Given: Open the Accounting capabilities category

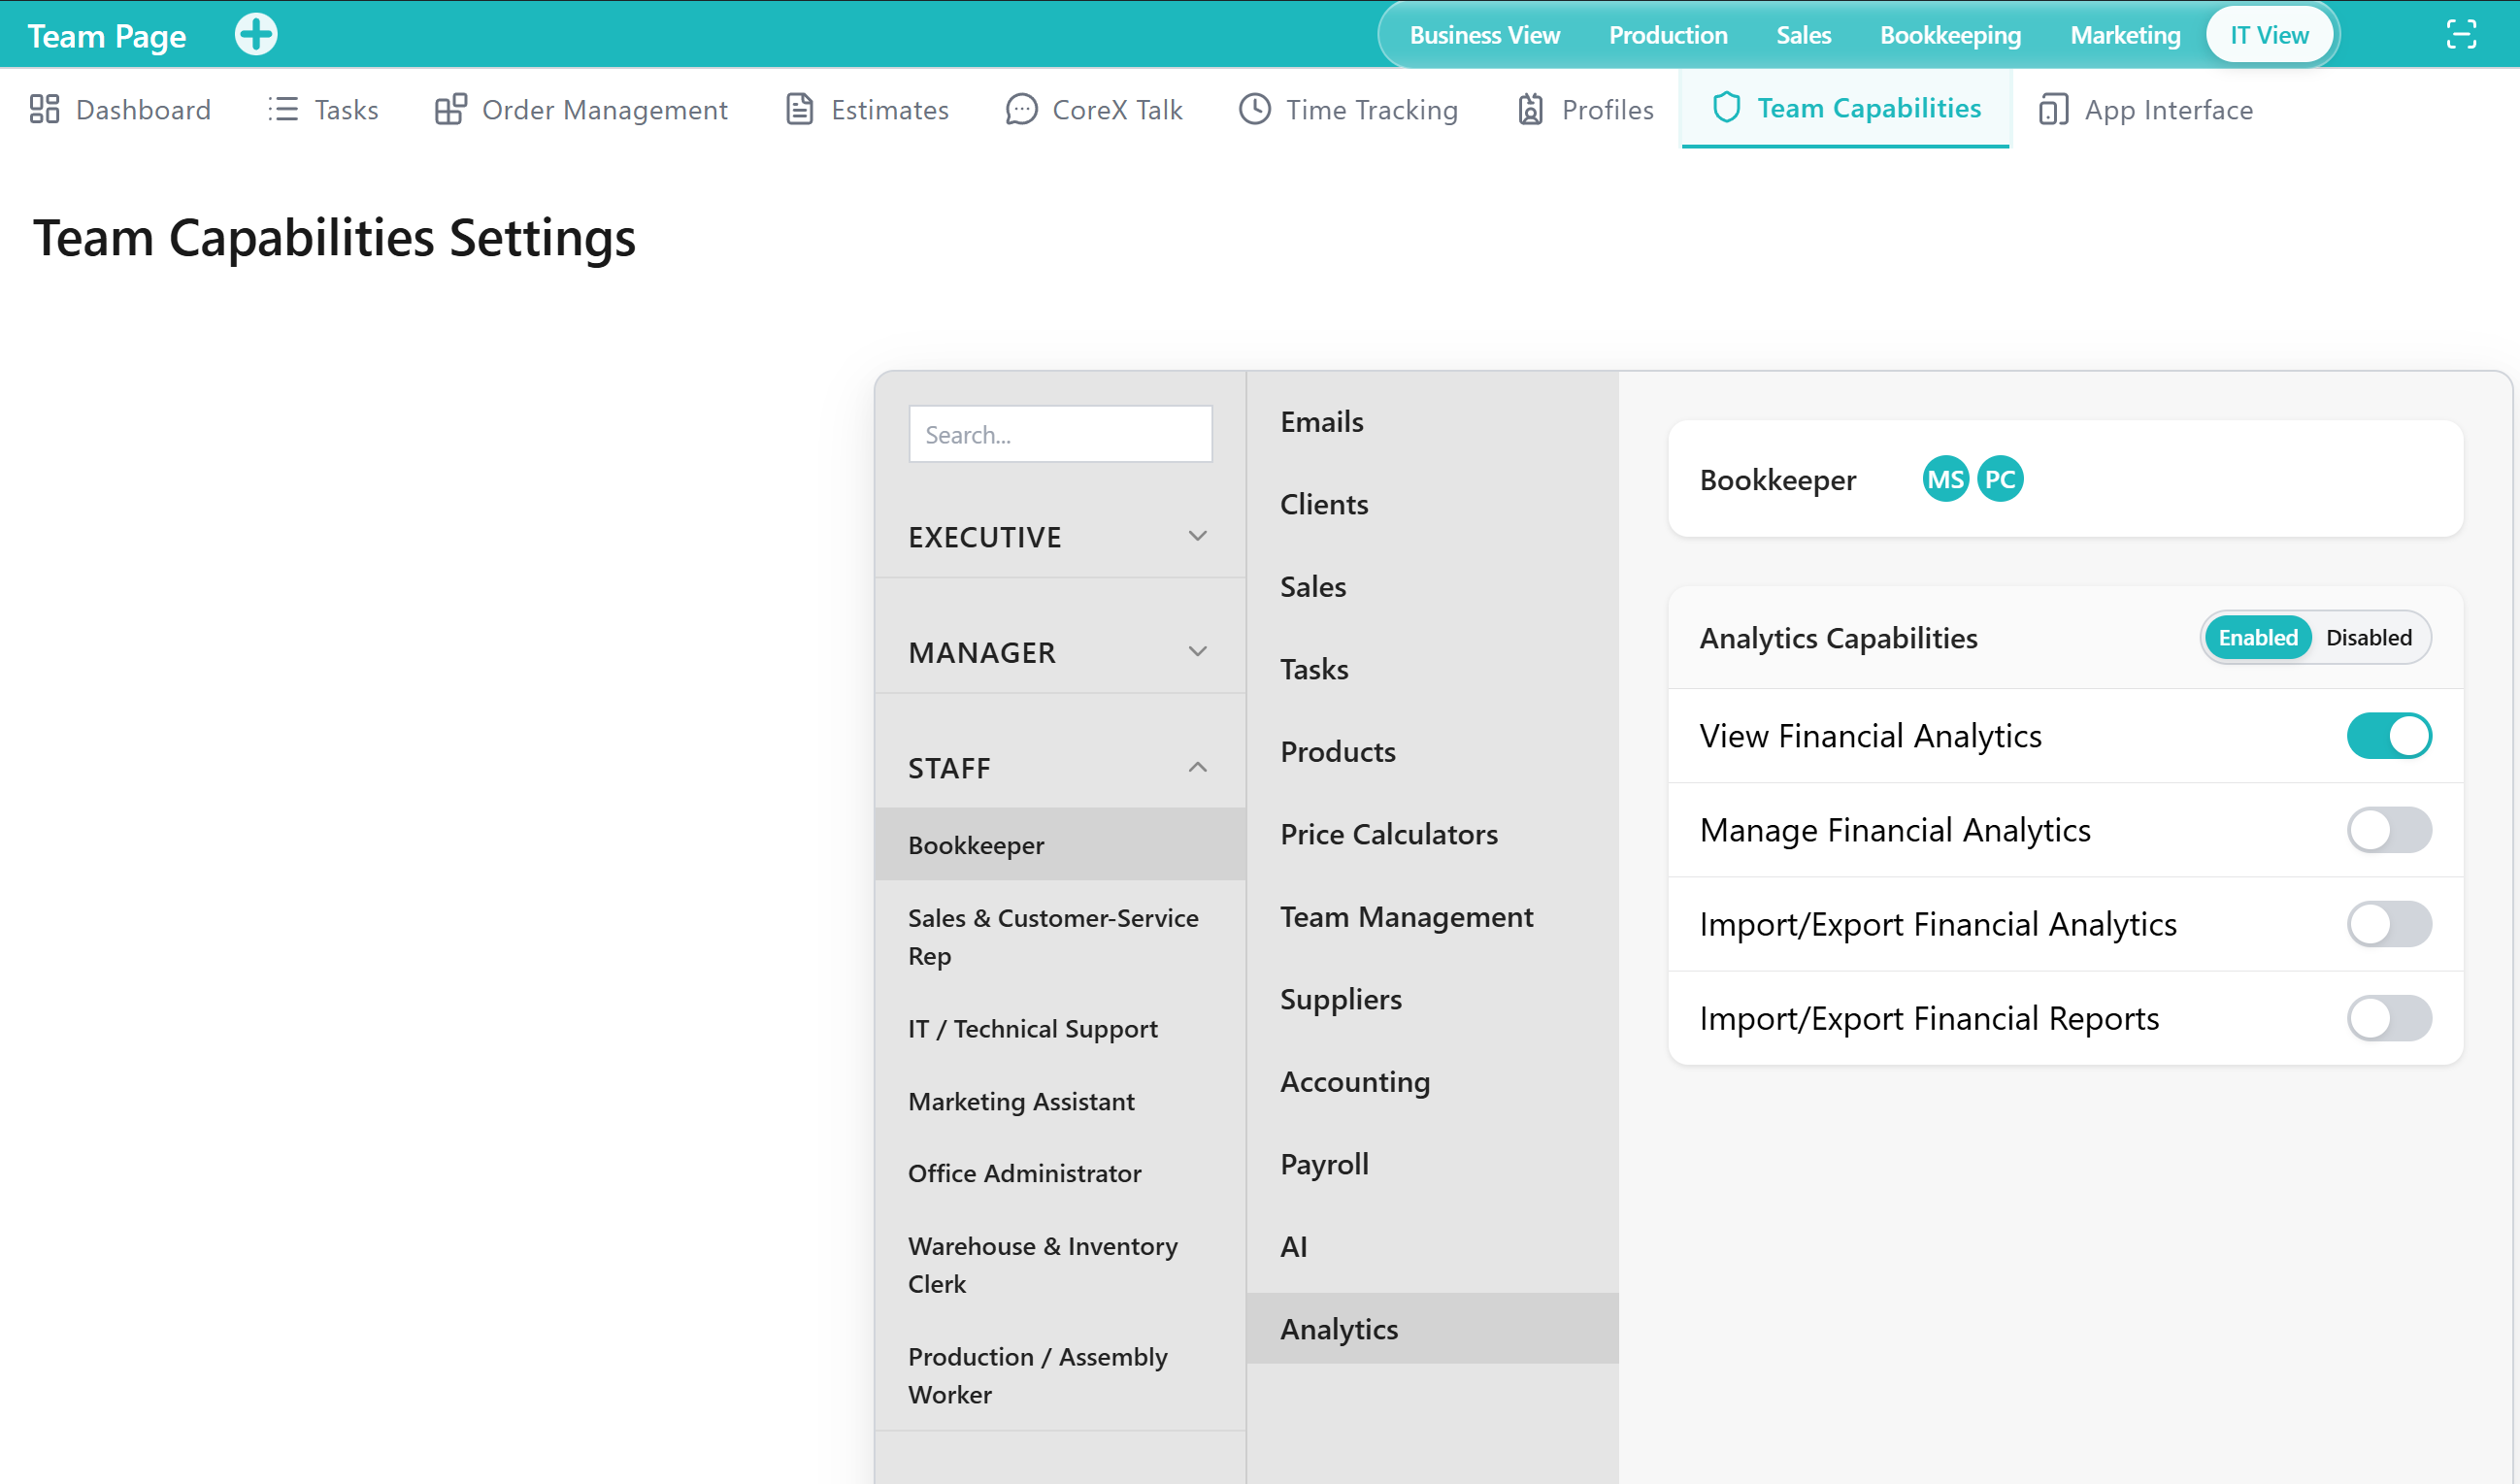Looking at the screenshot, I should tap(1432, 1081).
